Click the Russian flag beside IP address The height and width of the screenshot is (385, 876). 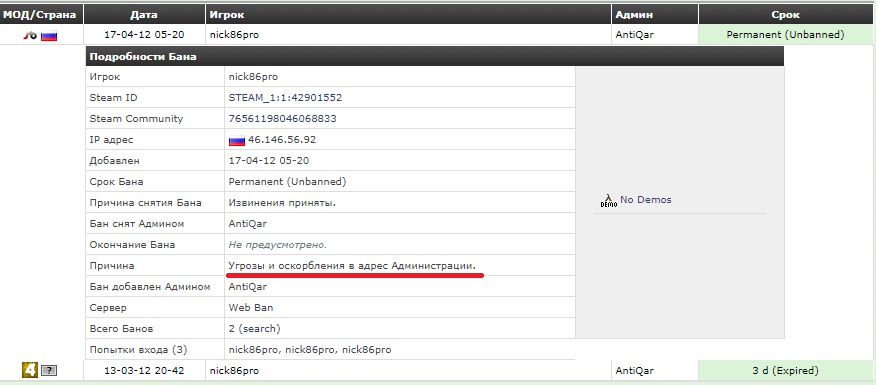click(x=237, y=140)
